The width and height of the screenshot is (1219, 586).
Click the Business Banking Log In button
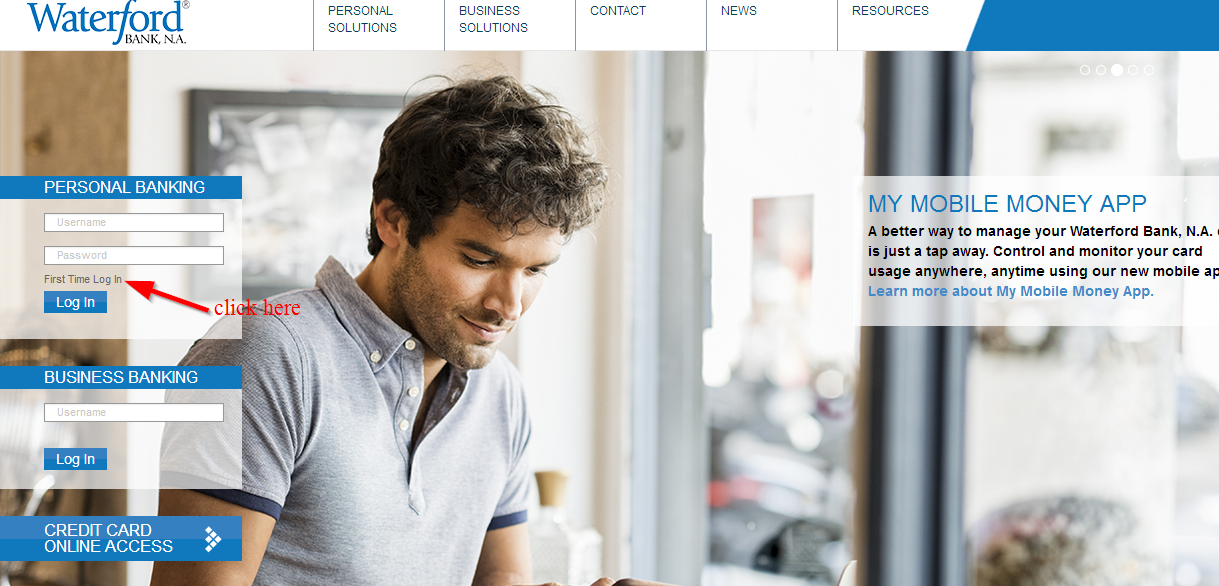(x=75, y=459)
